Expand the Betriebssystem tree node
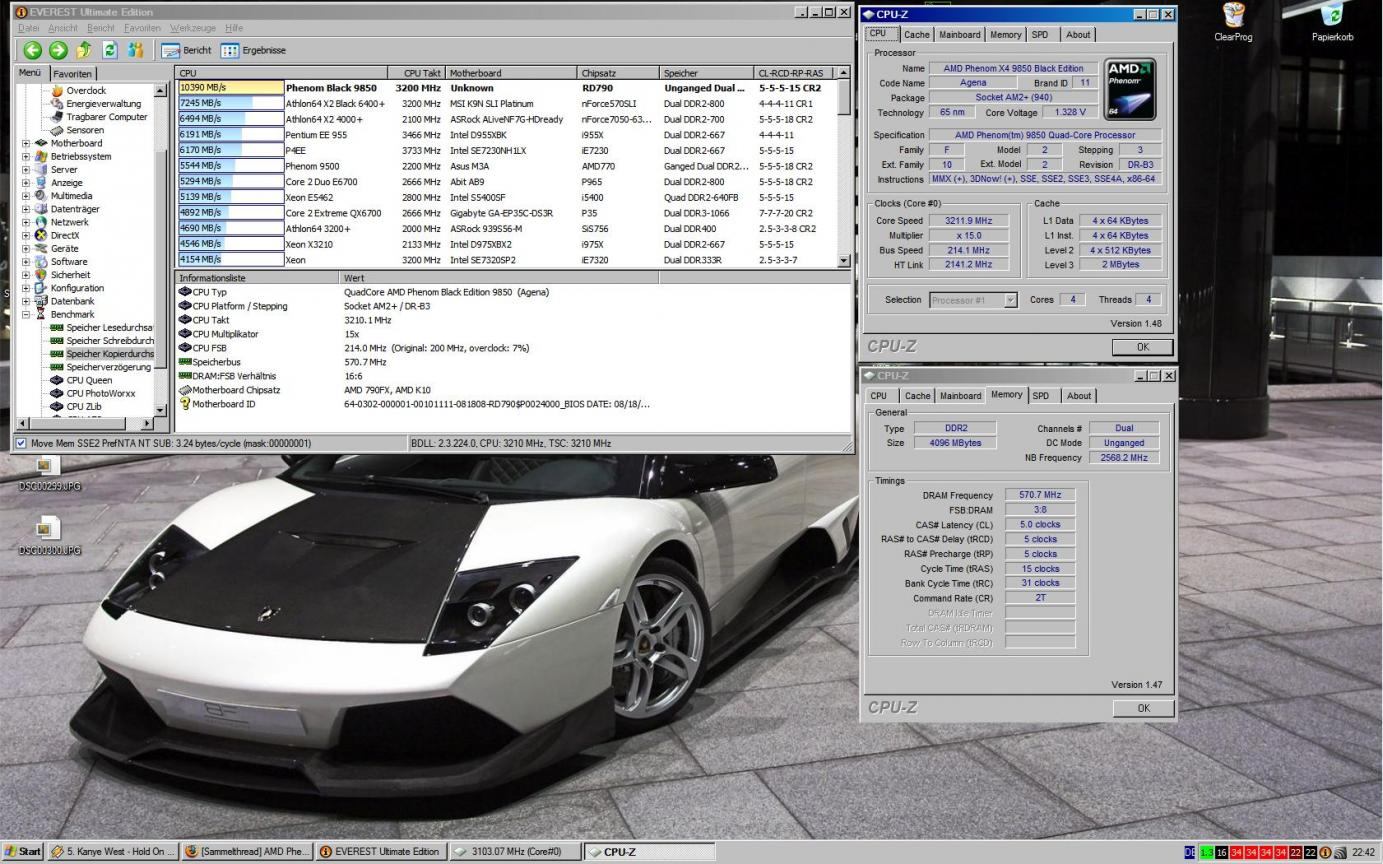Screen dimensions: 1383x864 26,156
